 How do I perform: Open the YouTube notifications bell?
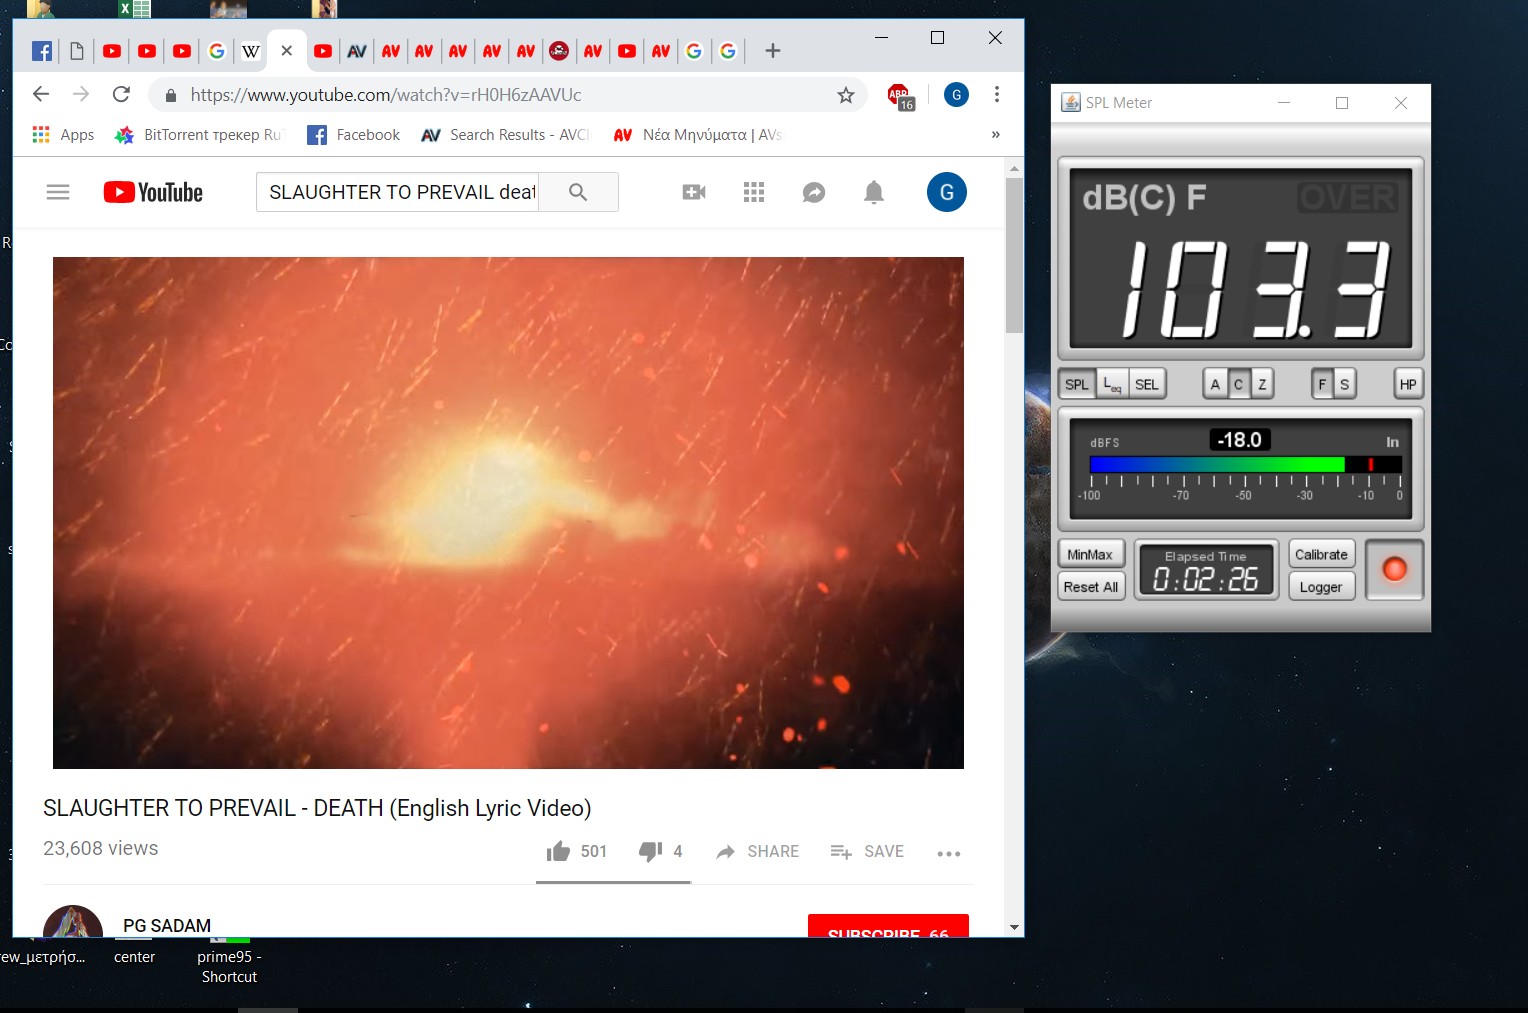874,192
